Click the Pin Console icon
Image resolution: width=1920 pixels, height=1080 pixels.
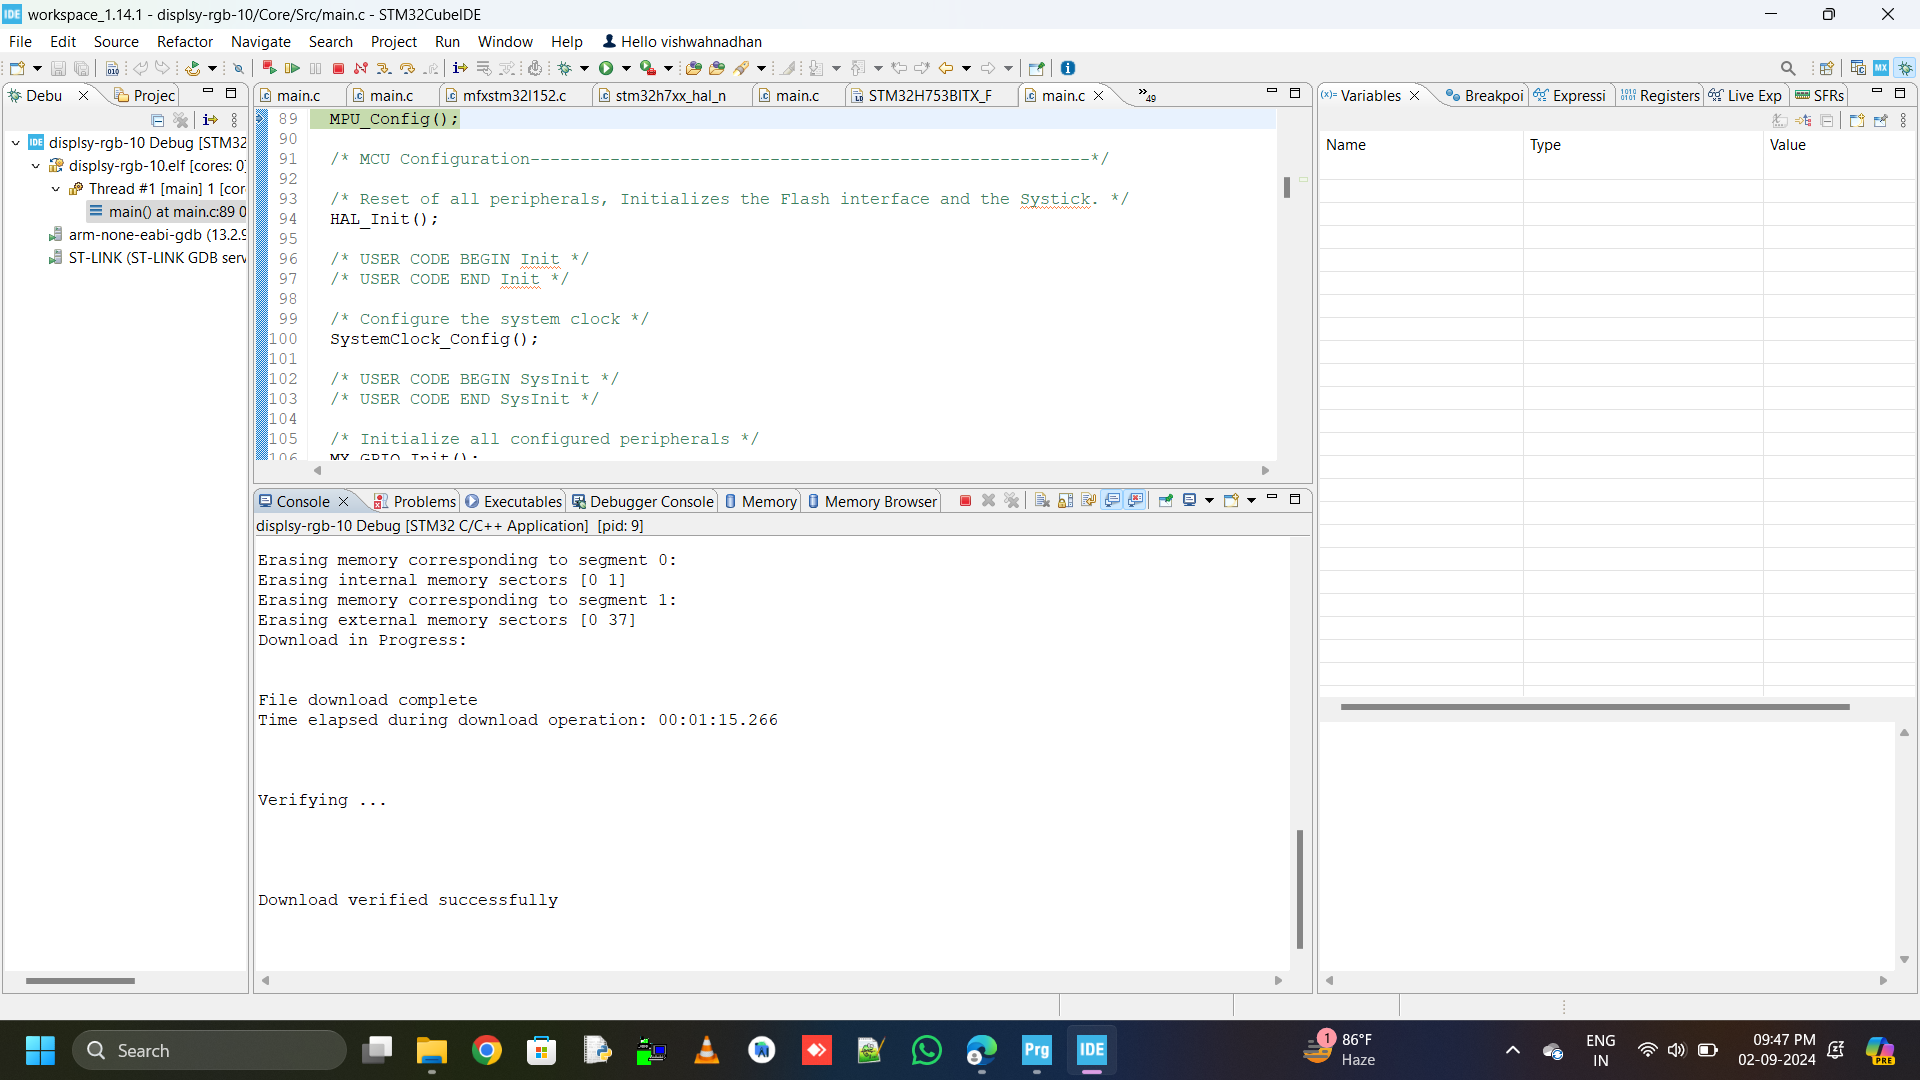(1166, 500)
